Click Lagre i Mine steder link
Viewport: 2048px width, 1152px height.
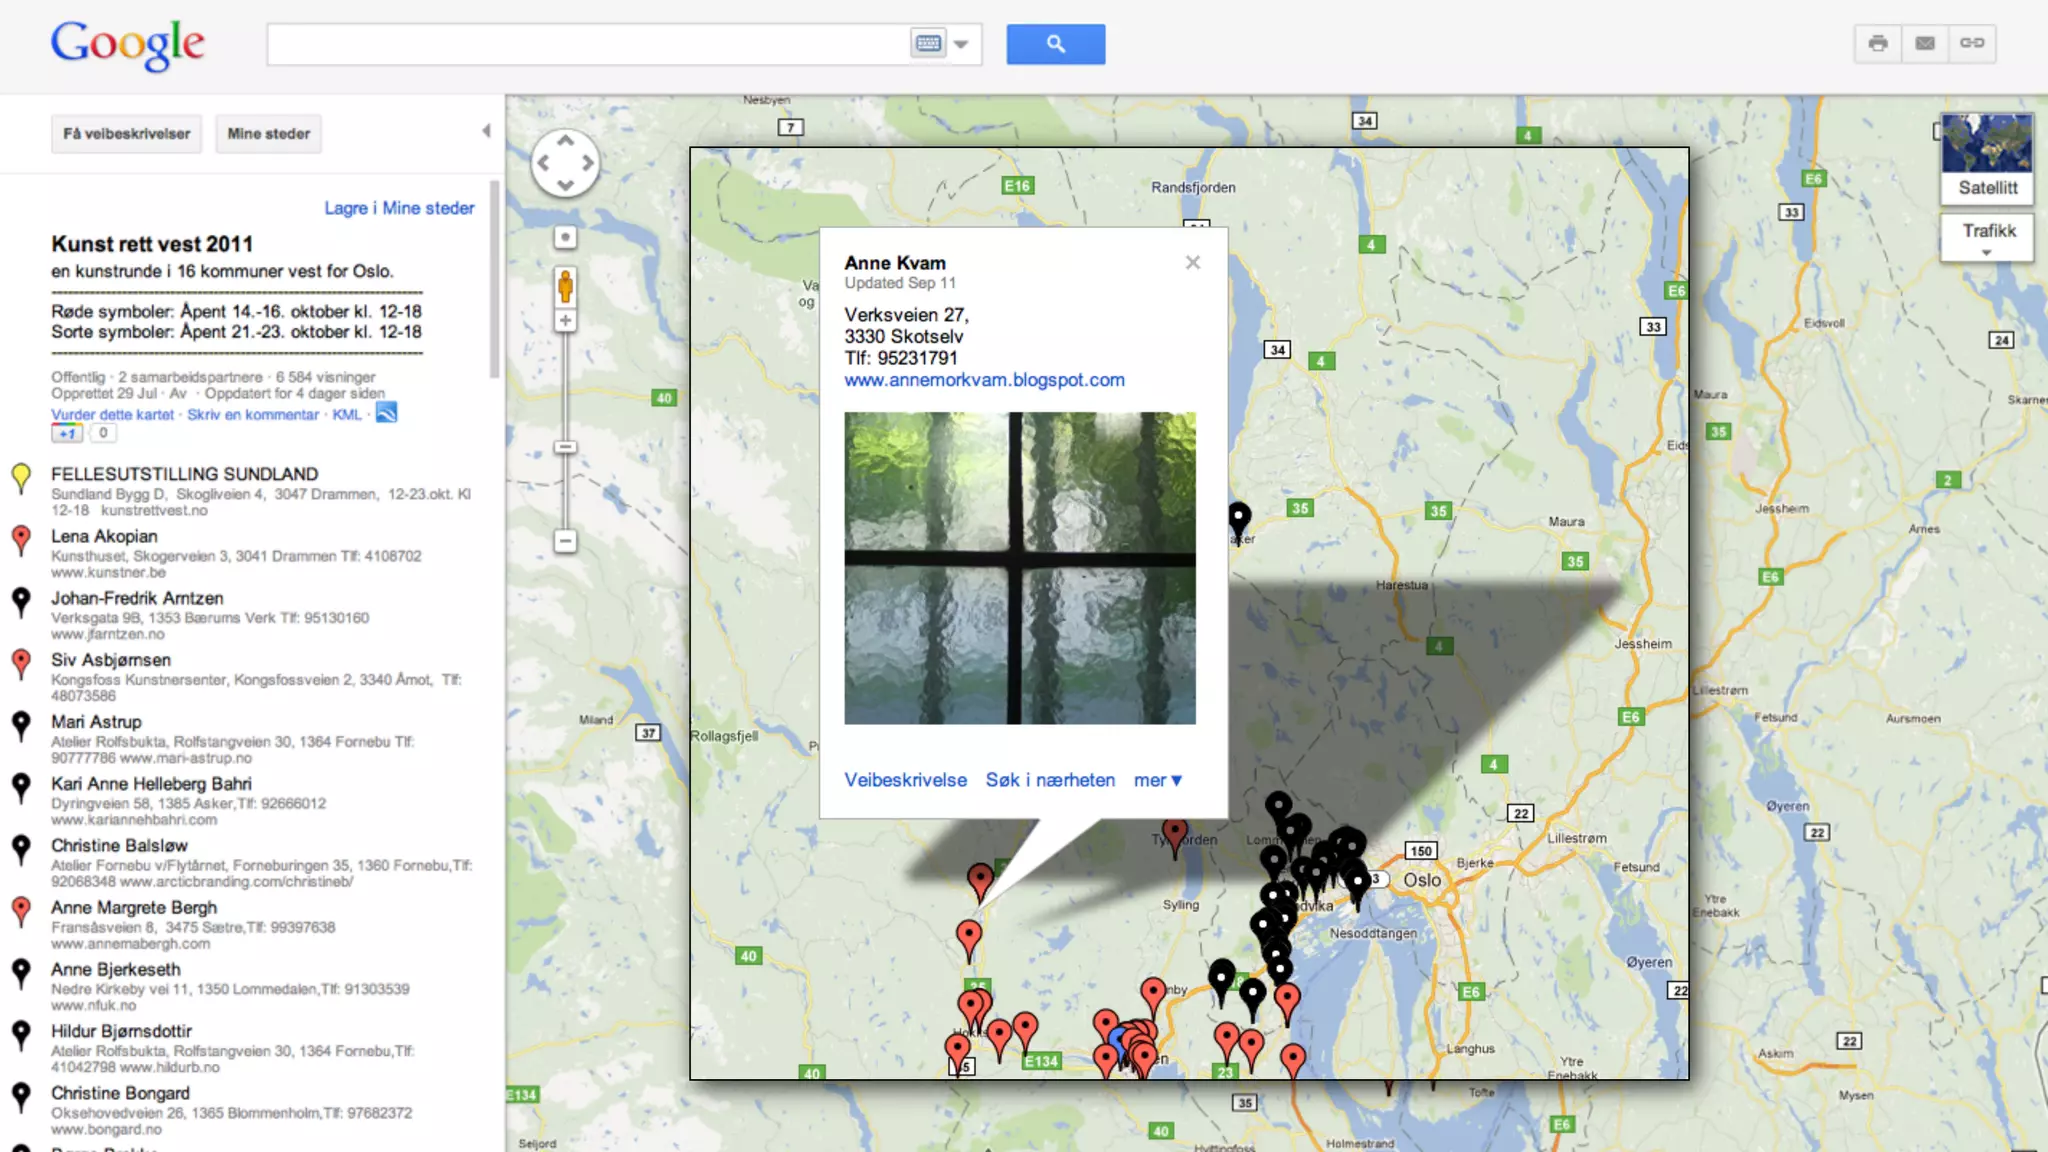(x=399, y=208)
